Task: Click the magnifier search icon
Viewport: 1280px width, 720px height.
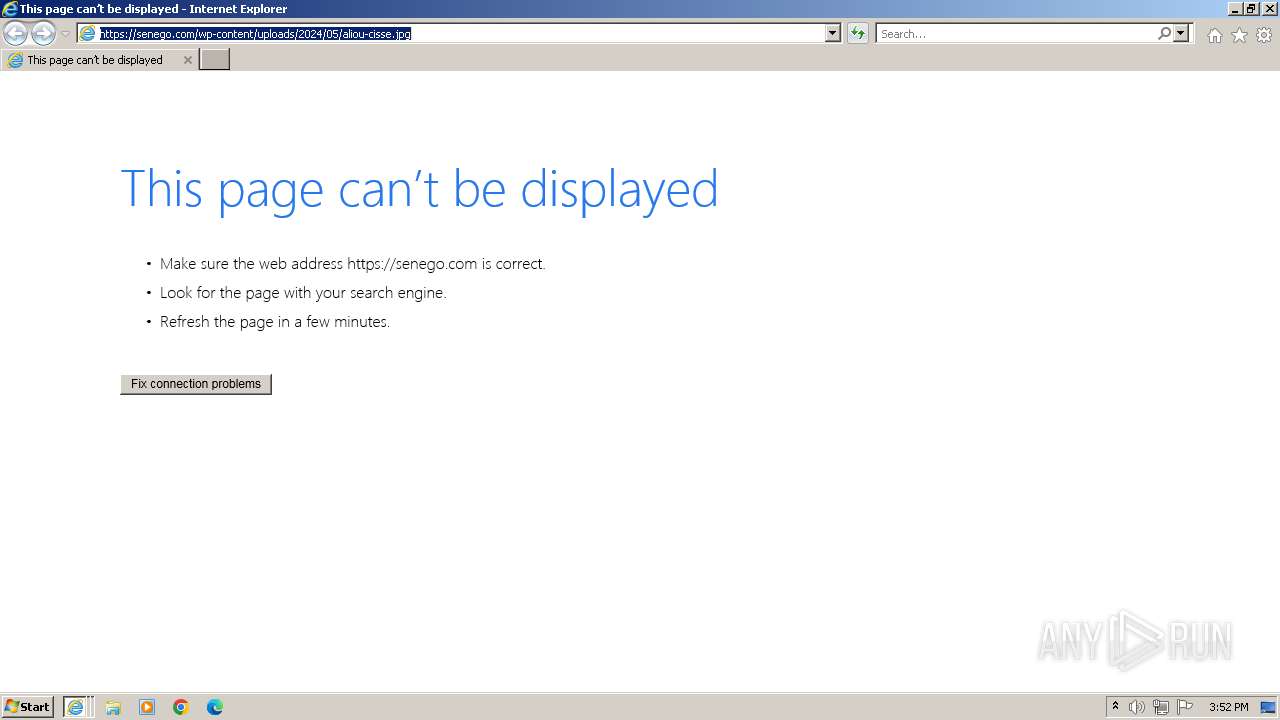Action: click(1164, 33)
